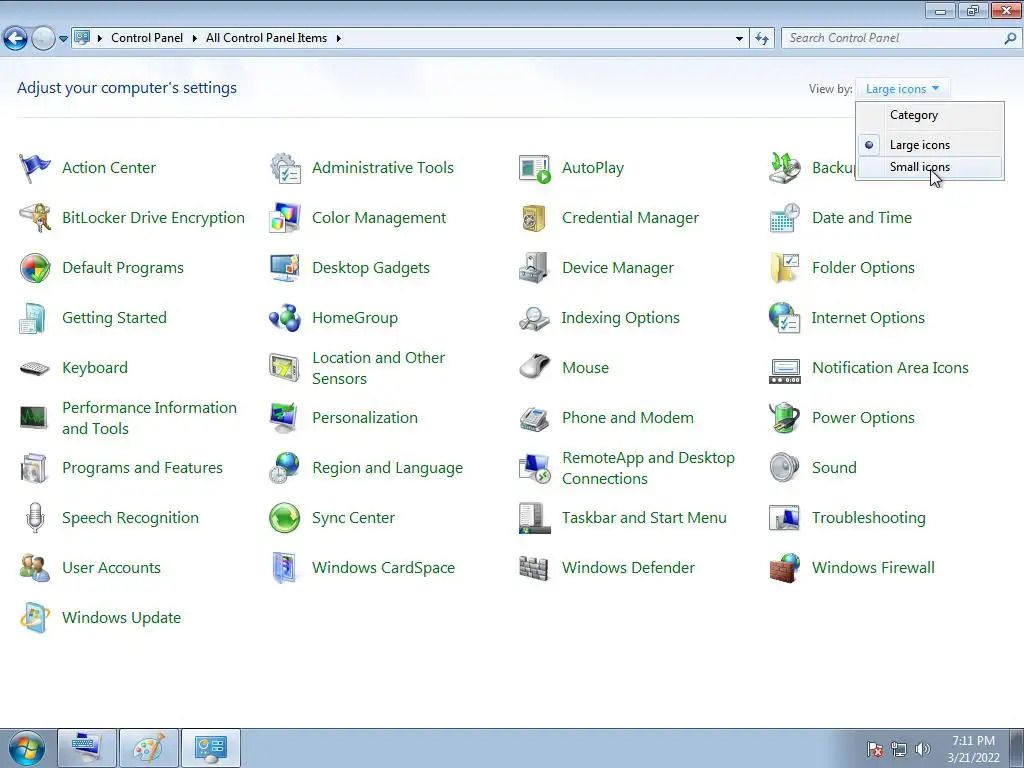Open the Keyboard icon
This screenshot has width=1024, height=768.
tap(35, 368)
